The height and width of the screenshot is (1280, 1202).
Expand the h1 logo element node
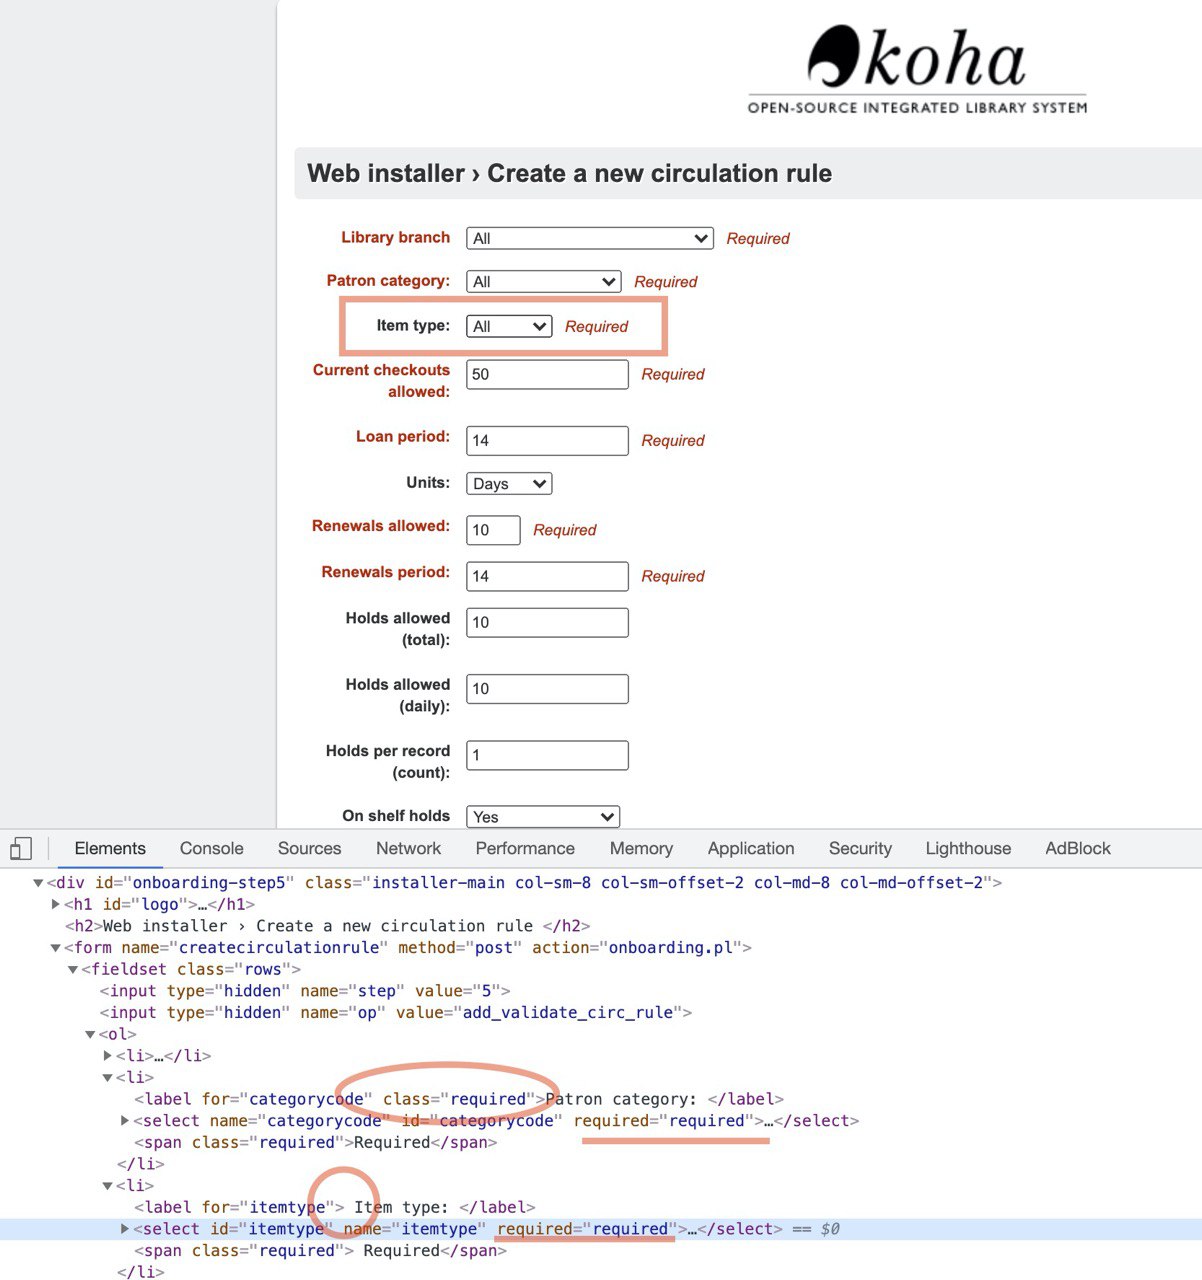[x=56, y=904]
